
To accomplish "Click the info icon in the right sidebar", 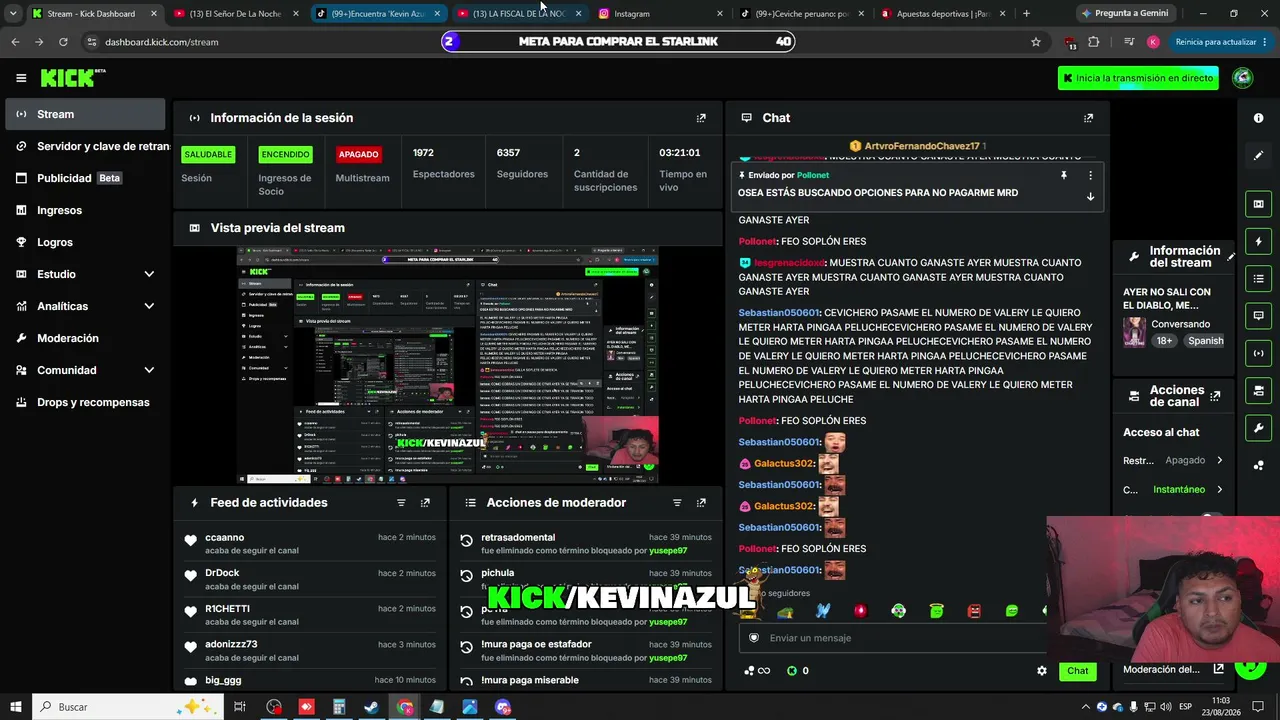I will (x=1258, y=118).
